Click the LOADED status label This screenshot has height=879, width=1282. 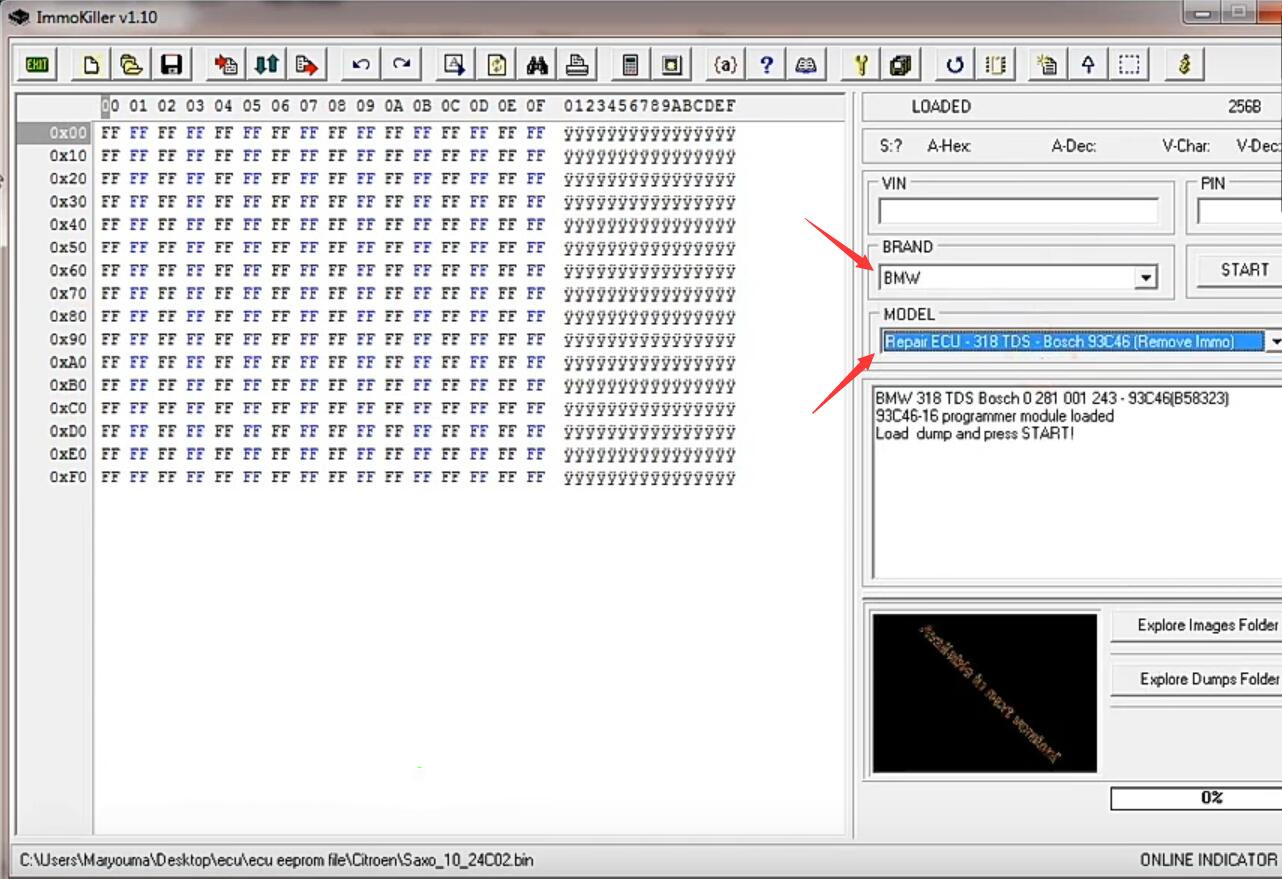point(941,107)
